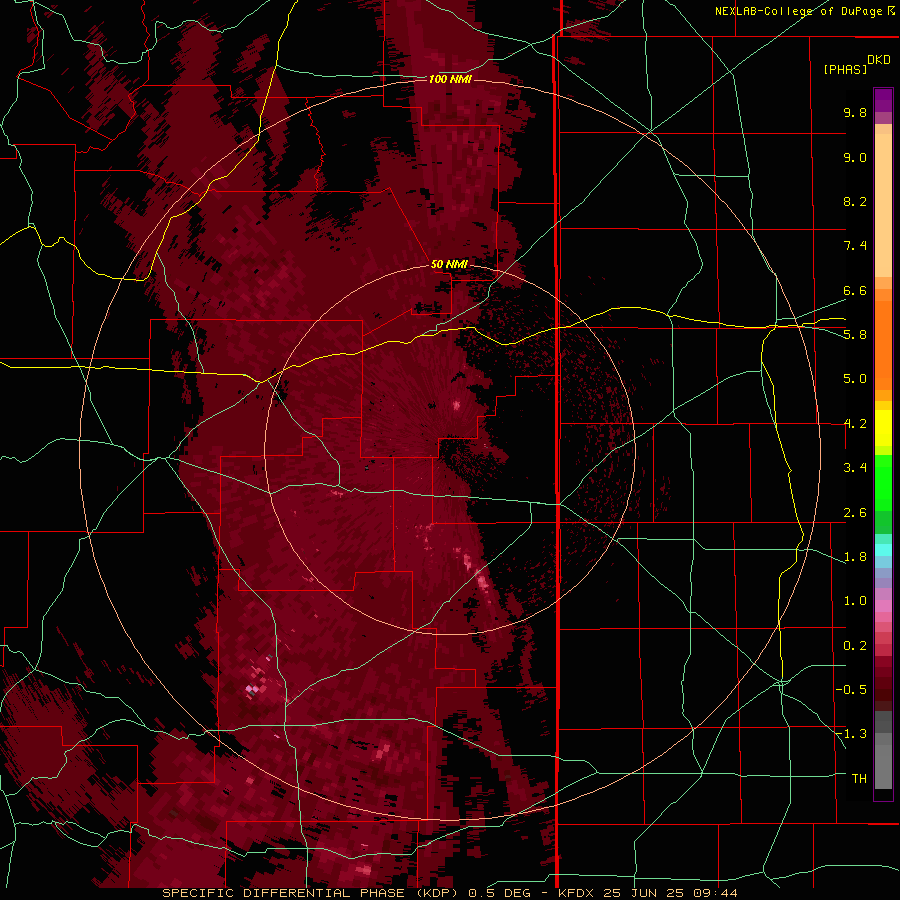Click the 0.2 value on the color scale

click(x=855, y=646)
